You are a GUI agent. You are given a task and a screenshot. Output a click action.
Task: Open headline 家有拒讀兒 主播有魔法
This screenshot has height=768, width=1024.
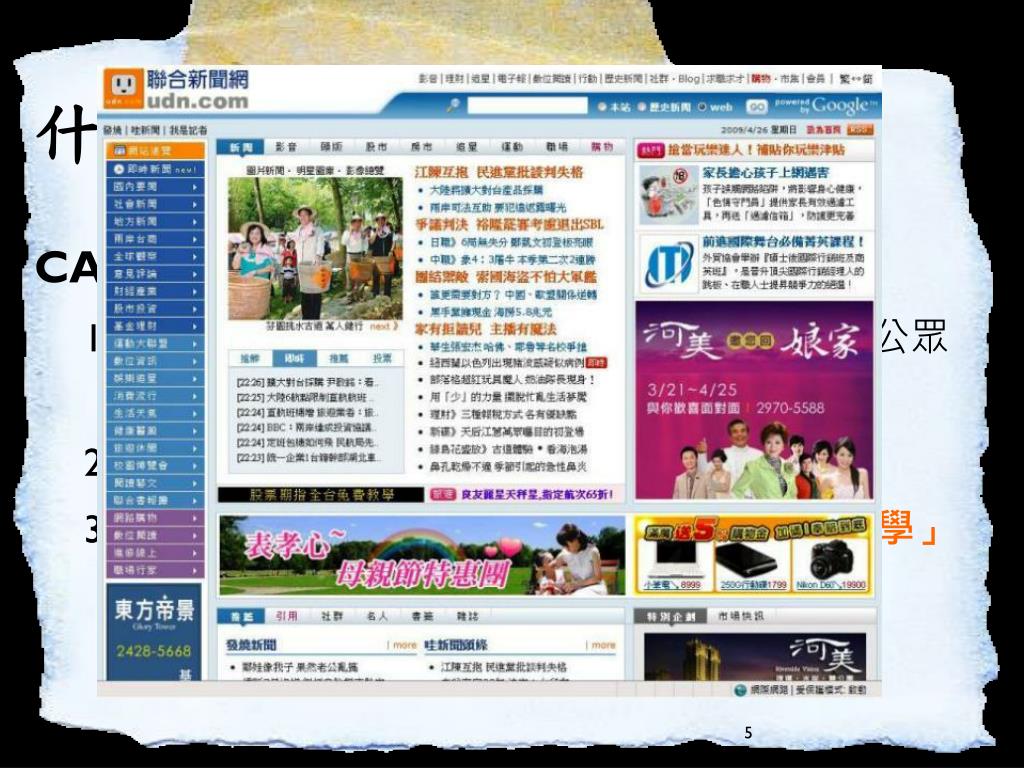pos(486,328)
